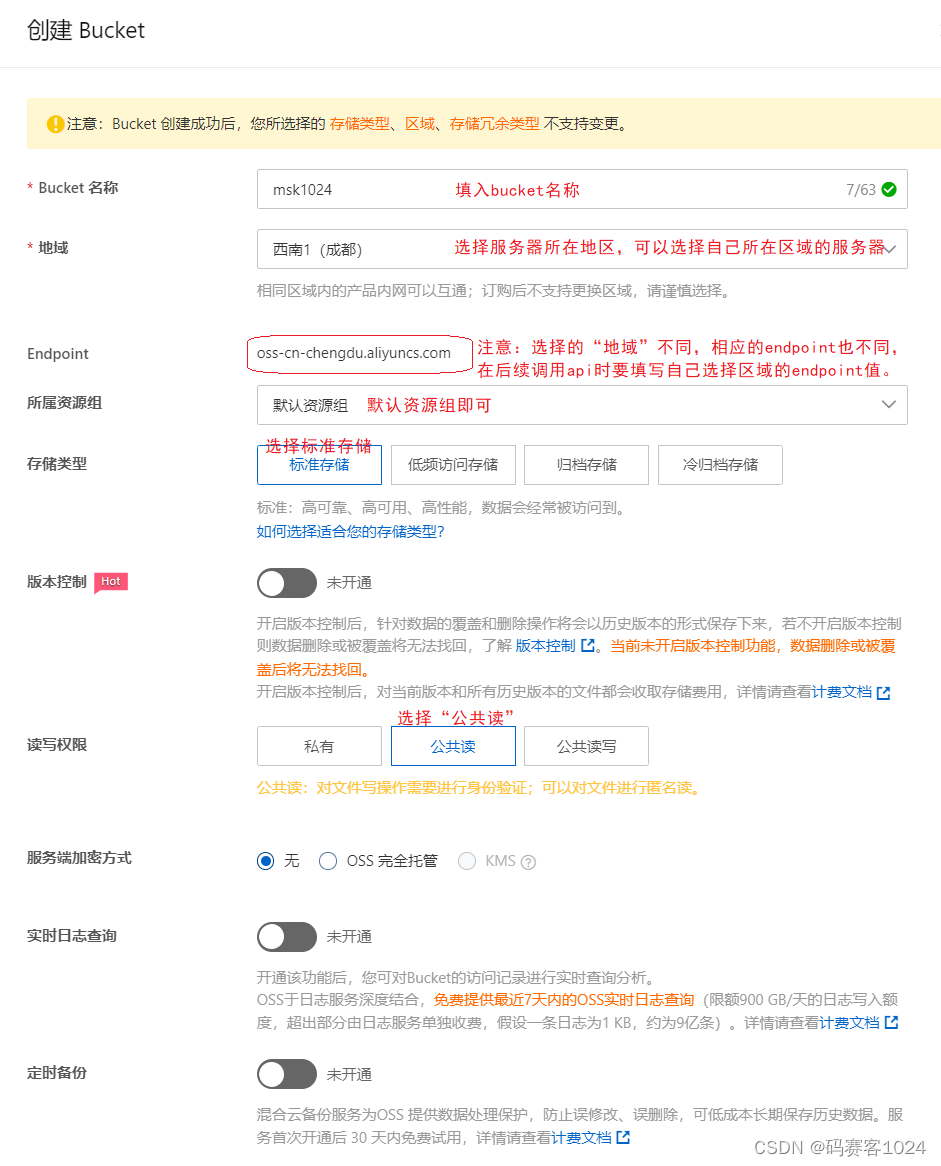Click 免费提供最近7天内的OSS实时日志查询 text
This screenshot has width=941, height=1166.
click(x=564, y=999)
